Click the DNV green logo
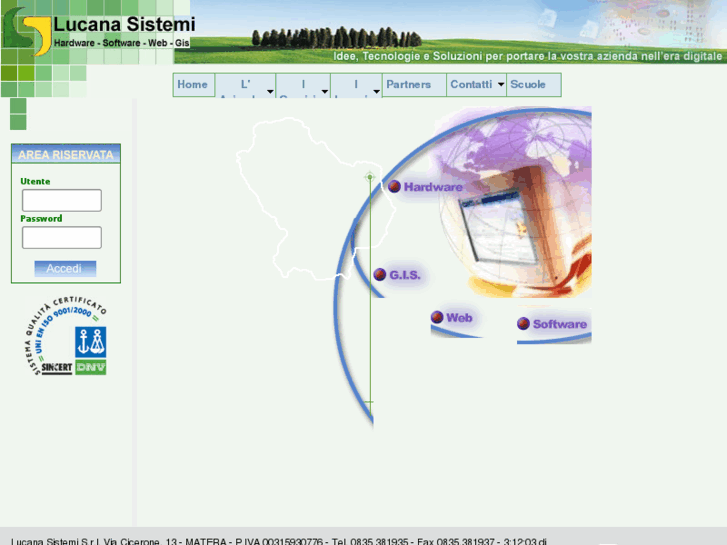Screen dimensions: 727x545 [91, 367]
